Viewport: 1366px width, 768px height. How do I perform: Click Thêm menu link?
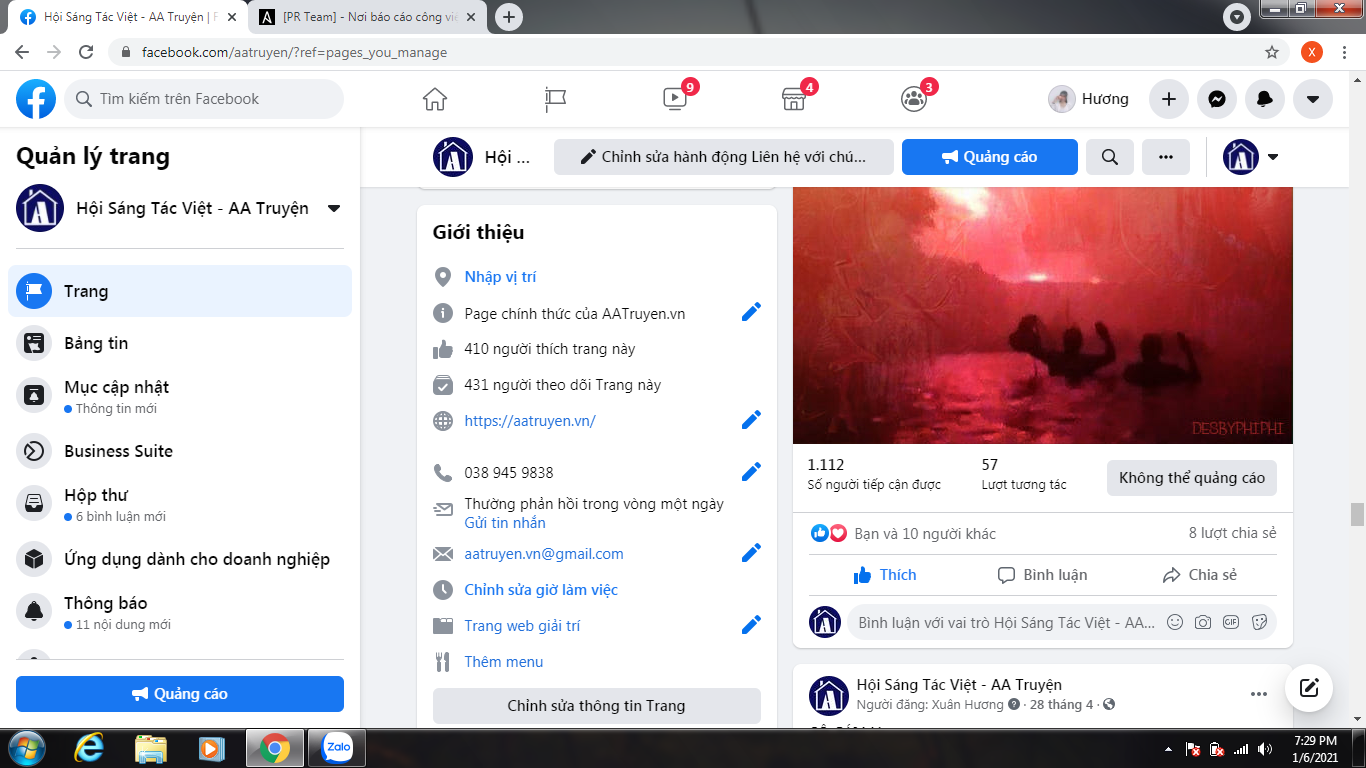(x=504, y=662)
